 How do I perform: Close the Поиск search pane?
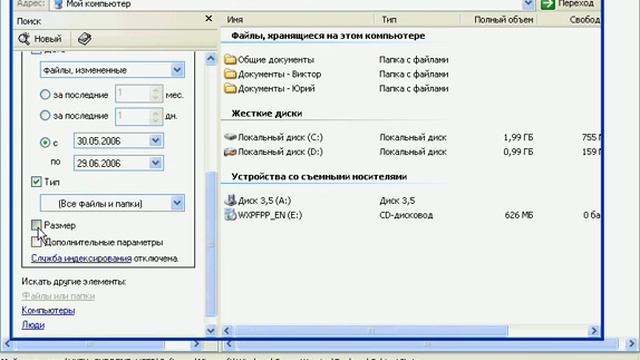pos(208,19)
